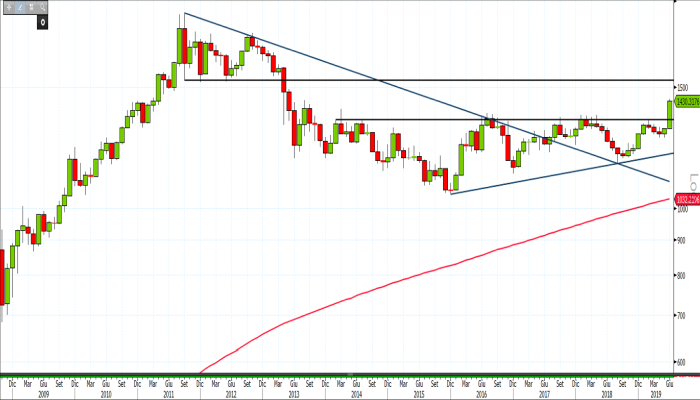Click the 2017 year label
This screenshot has height=400, width=700.
pos(544,395)
